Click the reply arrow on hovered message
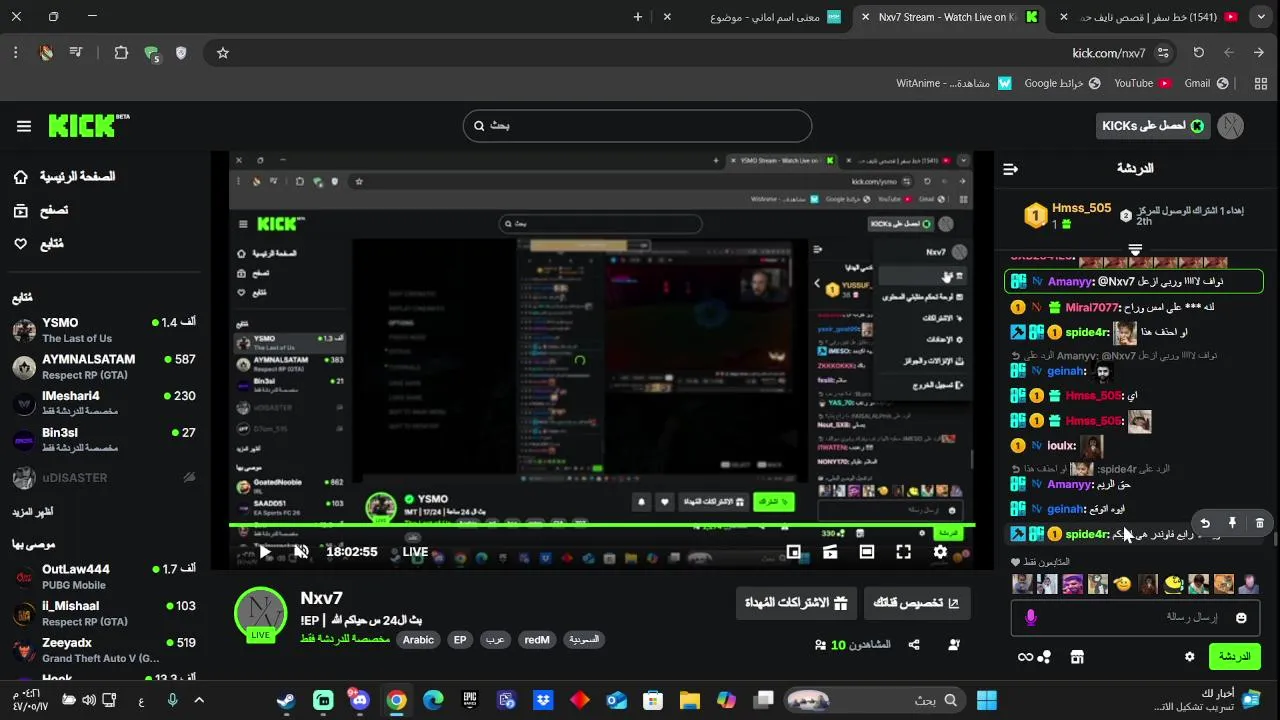 coord(1205,523)
